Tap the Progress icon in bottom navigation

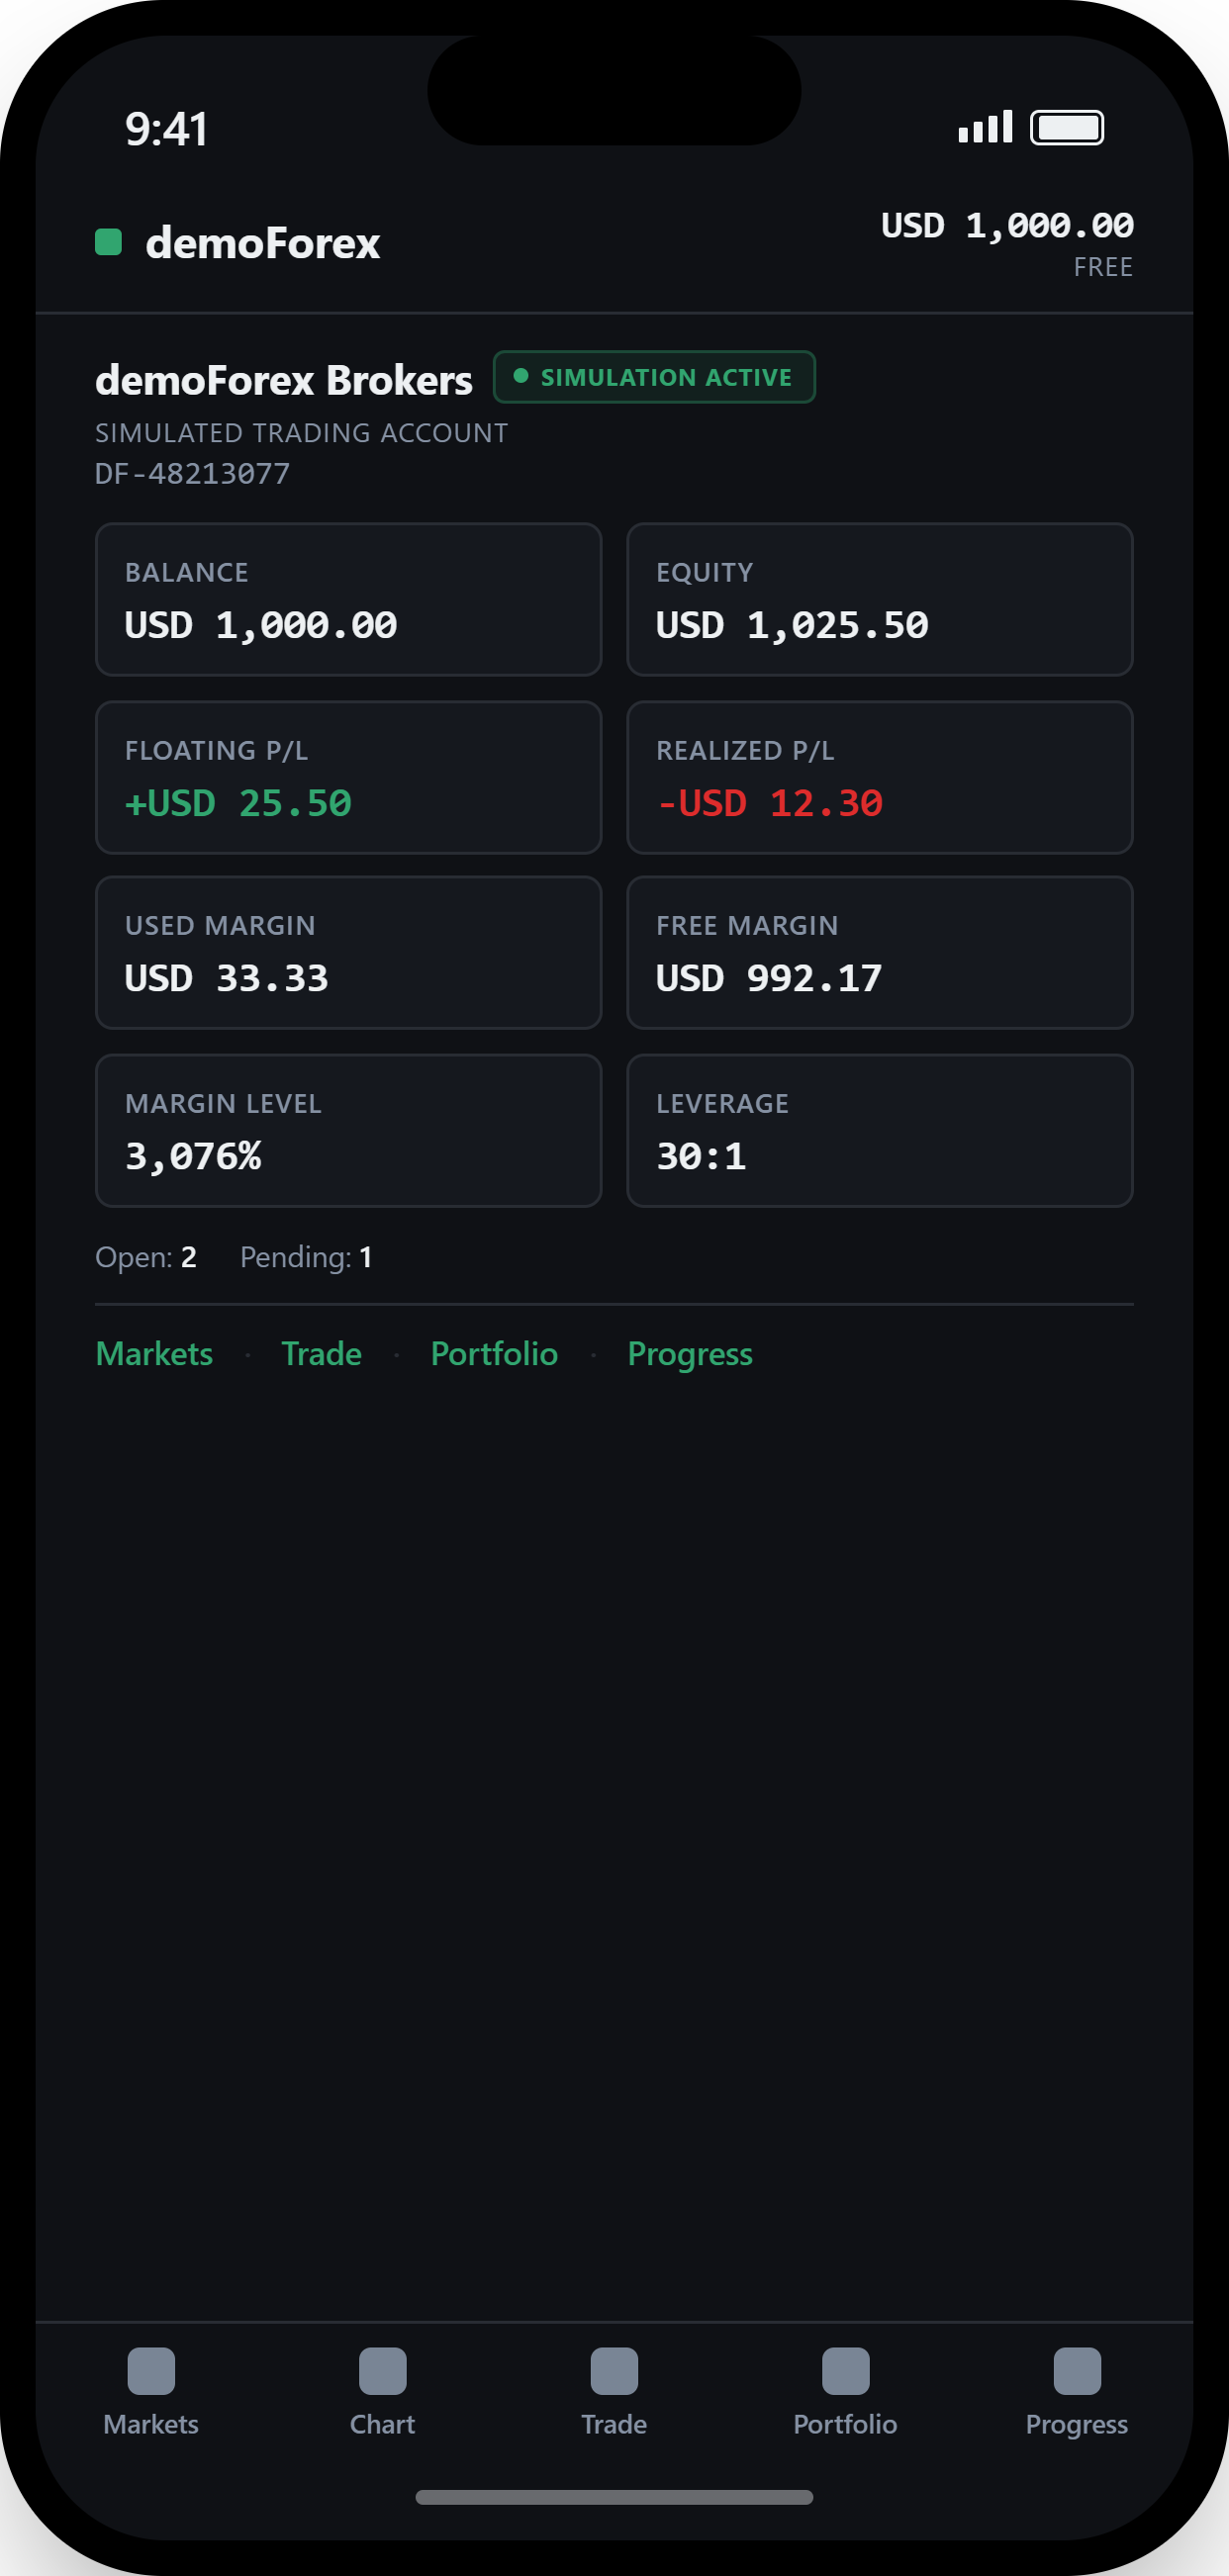pyautogui.click(x=1077, y=2371)
